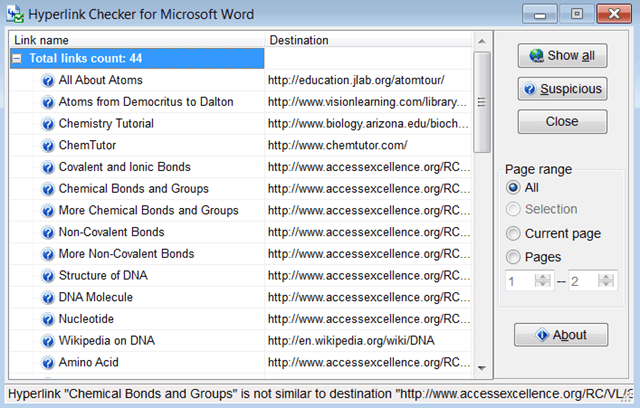Click the question icon beside Amino Acid
The image size is (640, 408).
click(x=48, y=362)
